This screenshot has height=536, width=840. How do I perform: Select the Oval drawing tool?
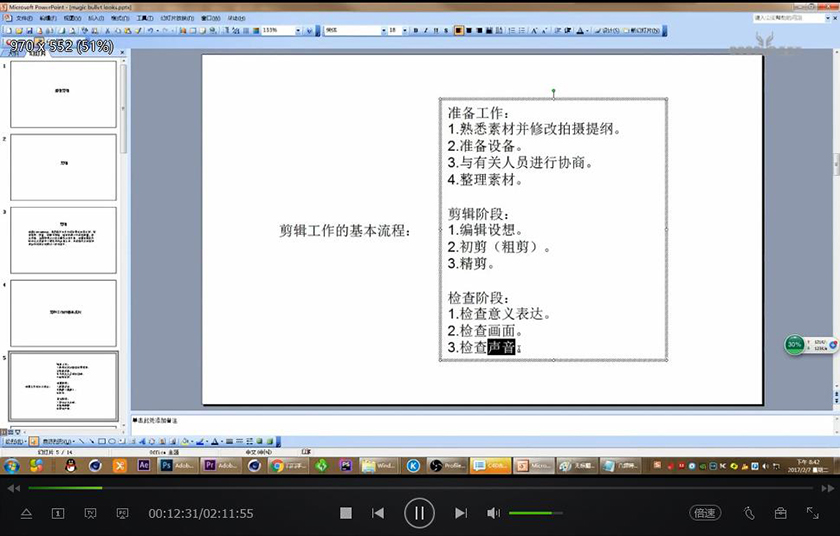112,441
